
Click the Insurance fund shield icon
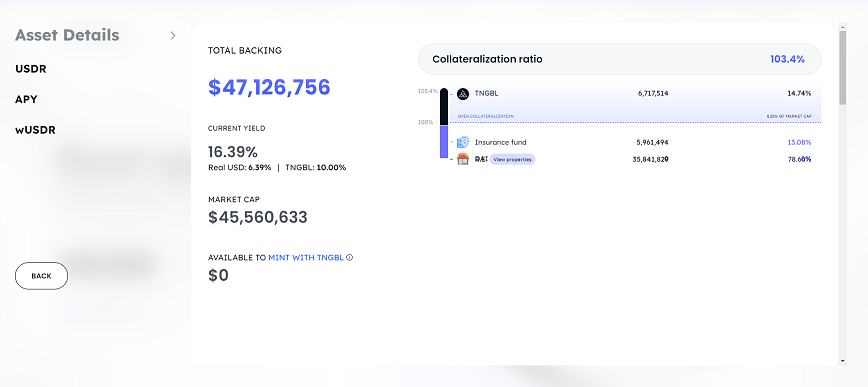(x=463, y=142)
